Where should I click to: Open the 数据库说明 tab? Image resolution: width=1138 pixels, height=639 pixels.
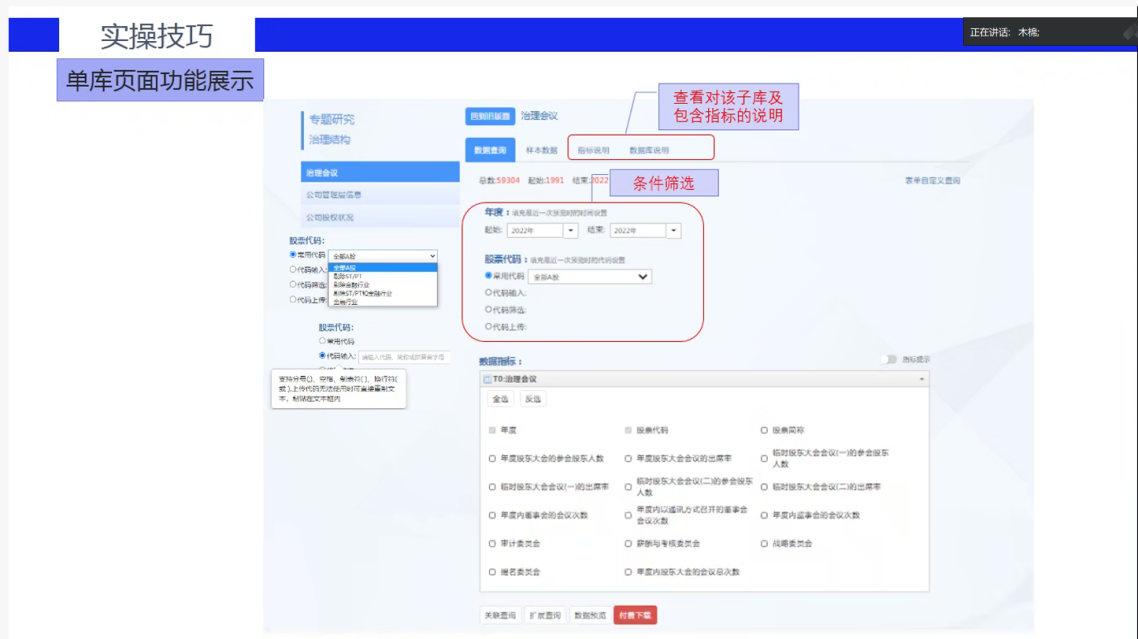tap(648, 150)
